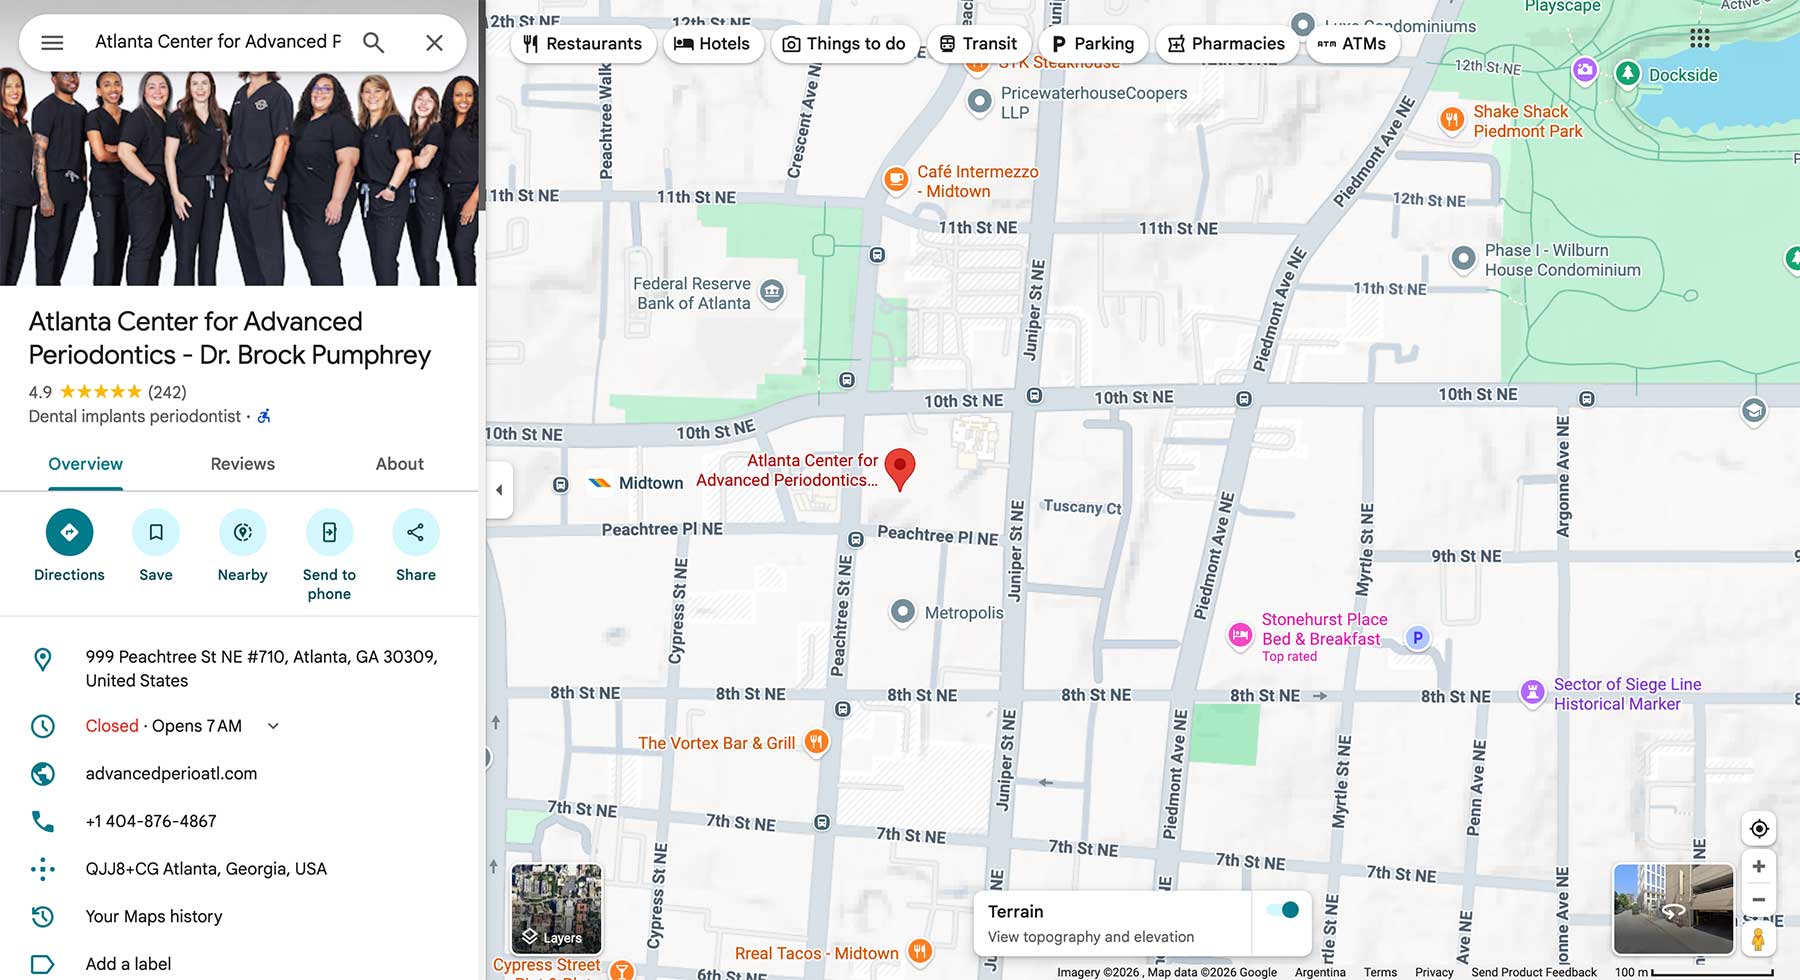Open Google apps grid icon
The image size is (1800, 980).
pos(1699,38)
